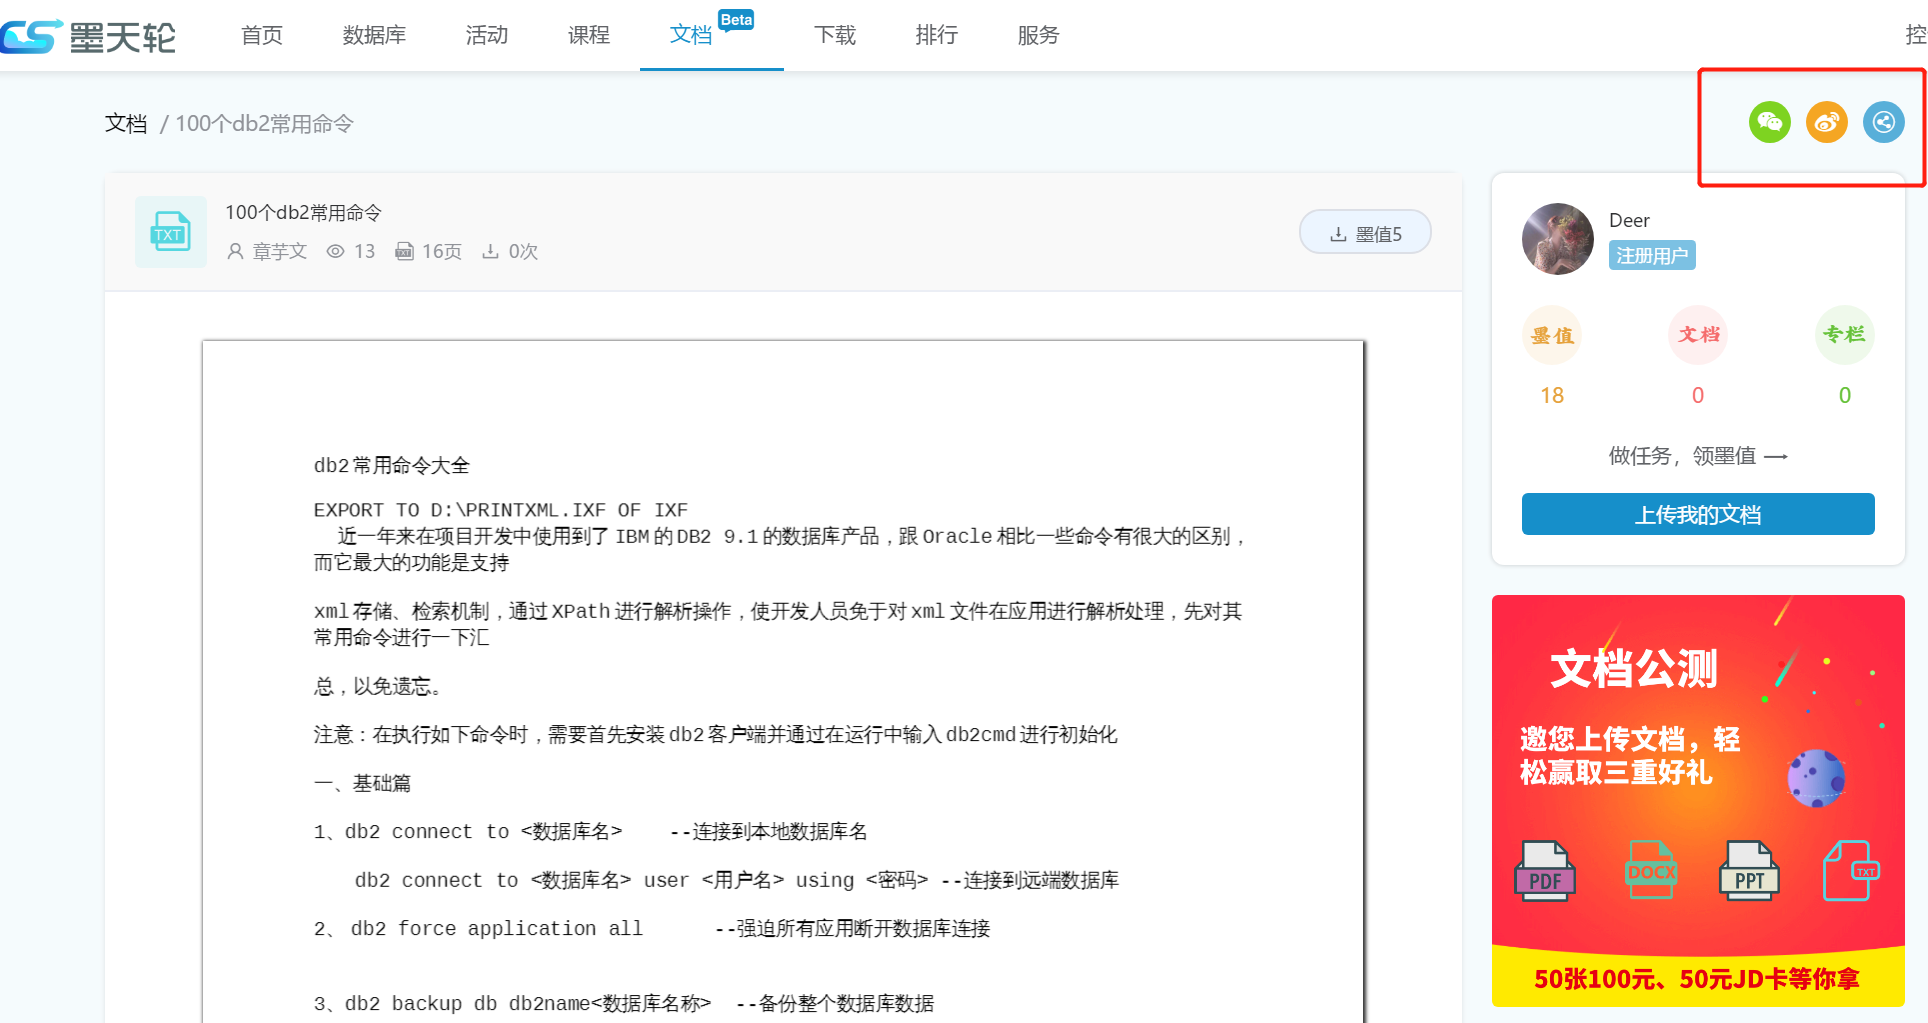Viewport: 1928px width, 1023px height.
Task: Switch to the 课程 navigation tab
Action: tap(588, 35)
